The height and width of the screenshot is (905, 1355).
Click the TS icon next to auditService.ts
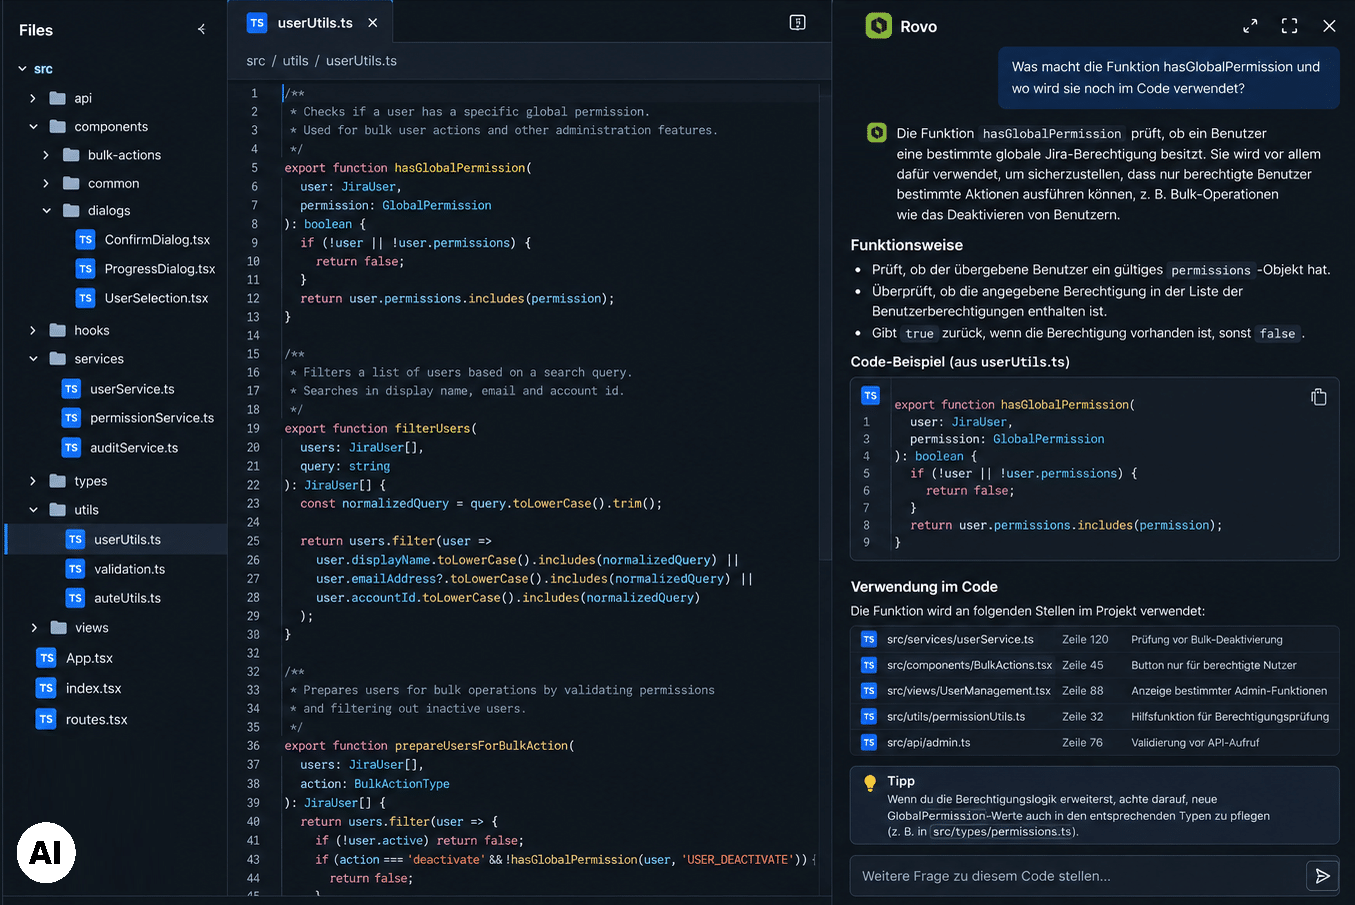[x=71, y=448]
